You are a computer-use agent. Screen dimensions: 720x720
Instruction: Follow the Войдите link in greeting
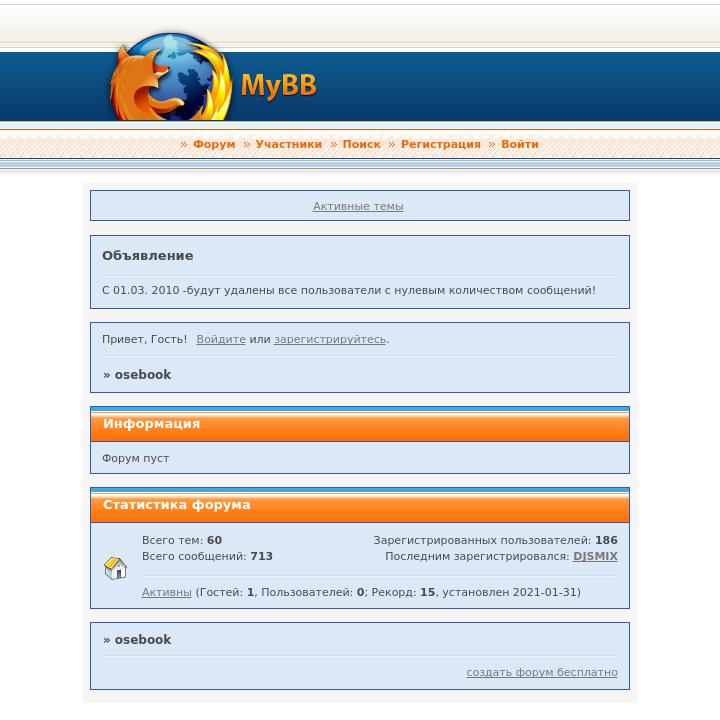click(x=221, y=339)
